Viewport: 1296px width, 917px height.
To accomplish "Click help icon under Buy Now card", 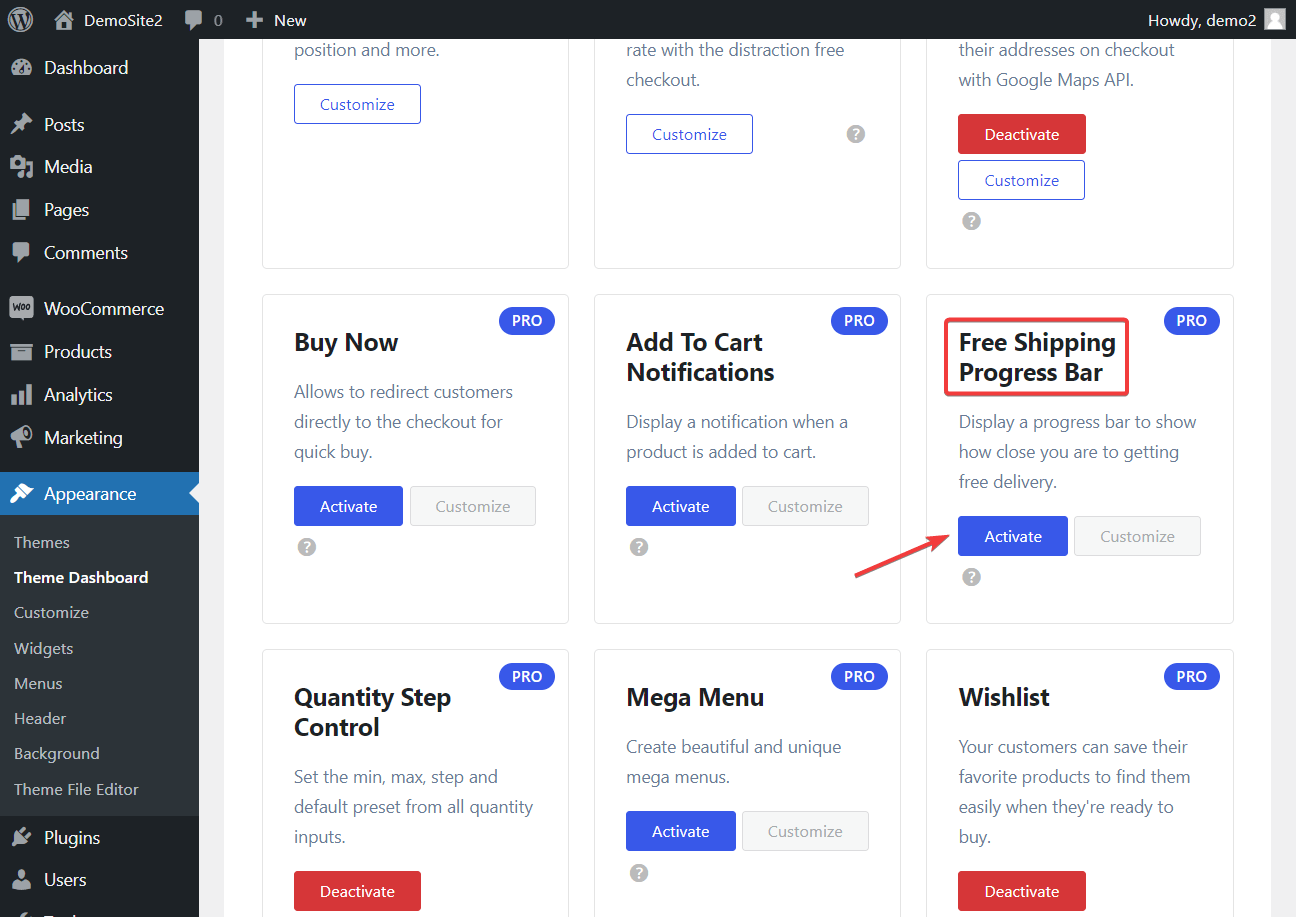I will pos(307,547).
